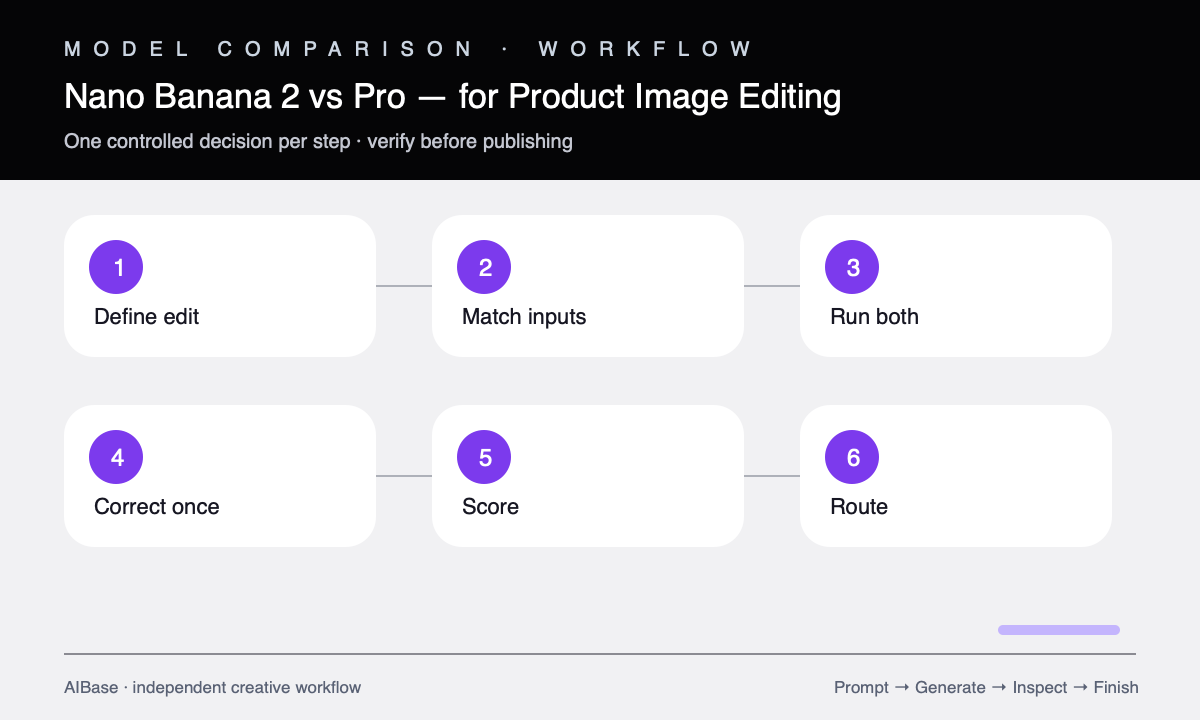The image size is (1200, 720).
Task: Click the 'Prompt → Generate → Inspect → Finish' text
Action: tap(986, 687)
